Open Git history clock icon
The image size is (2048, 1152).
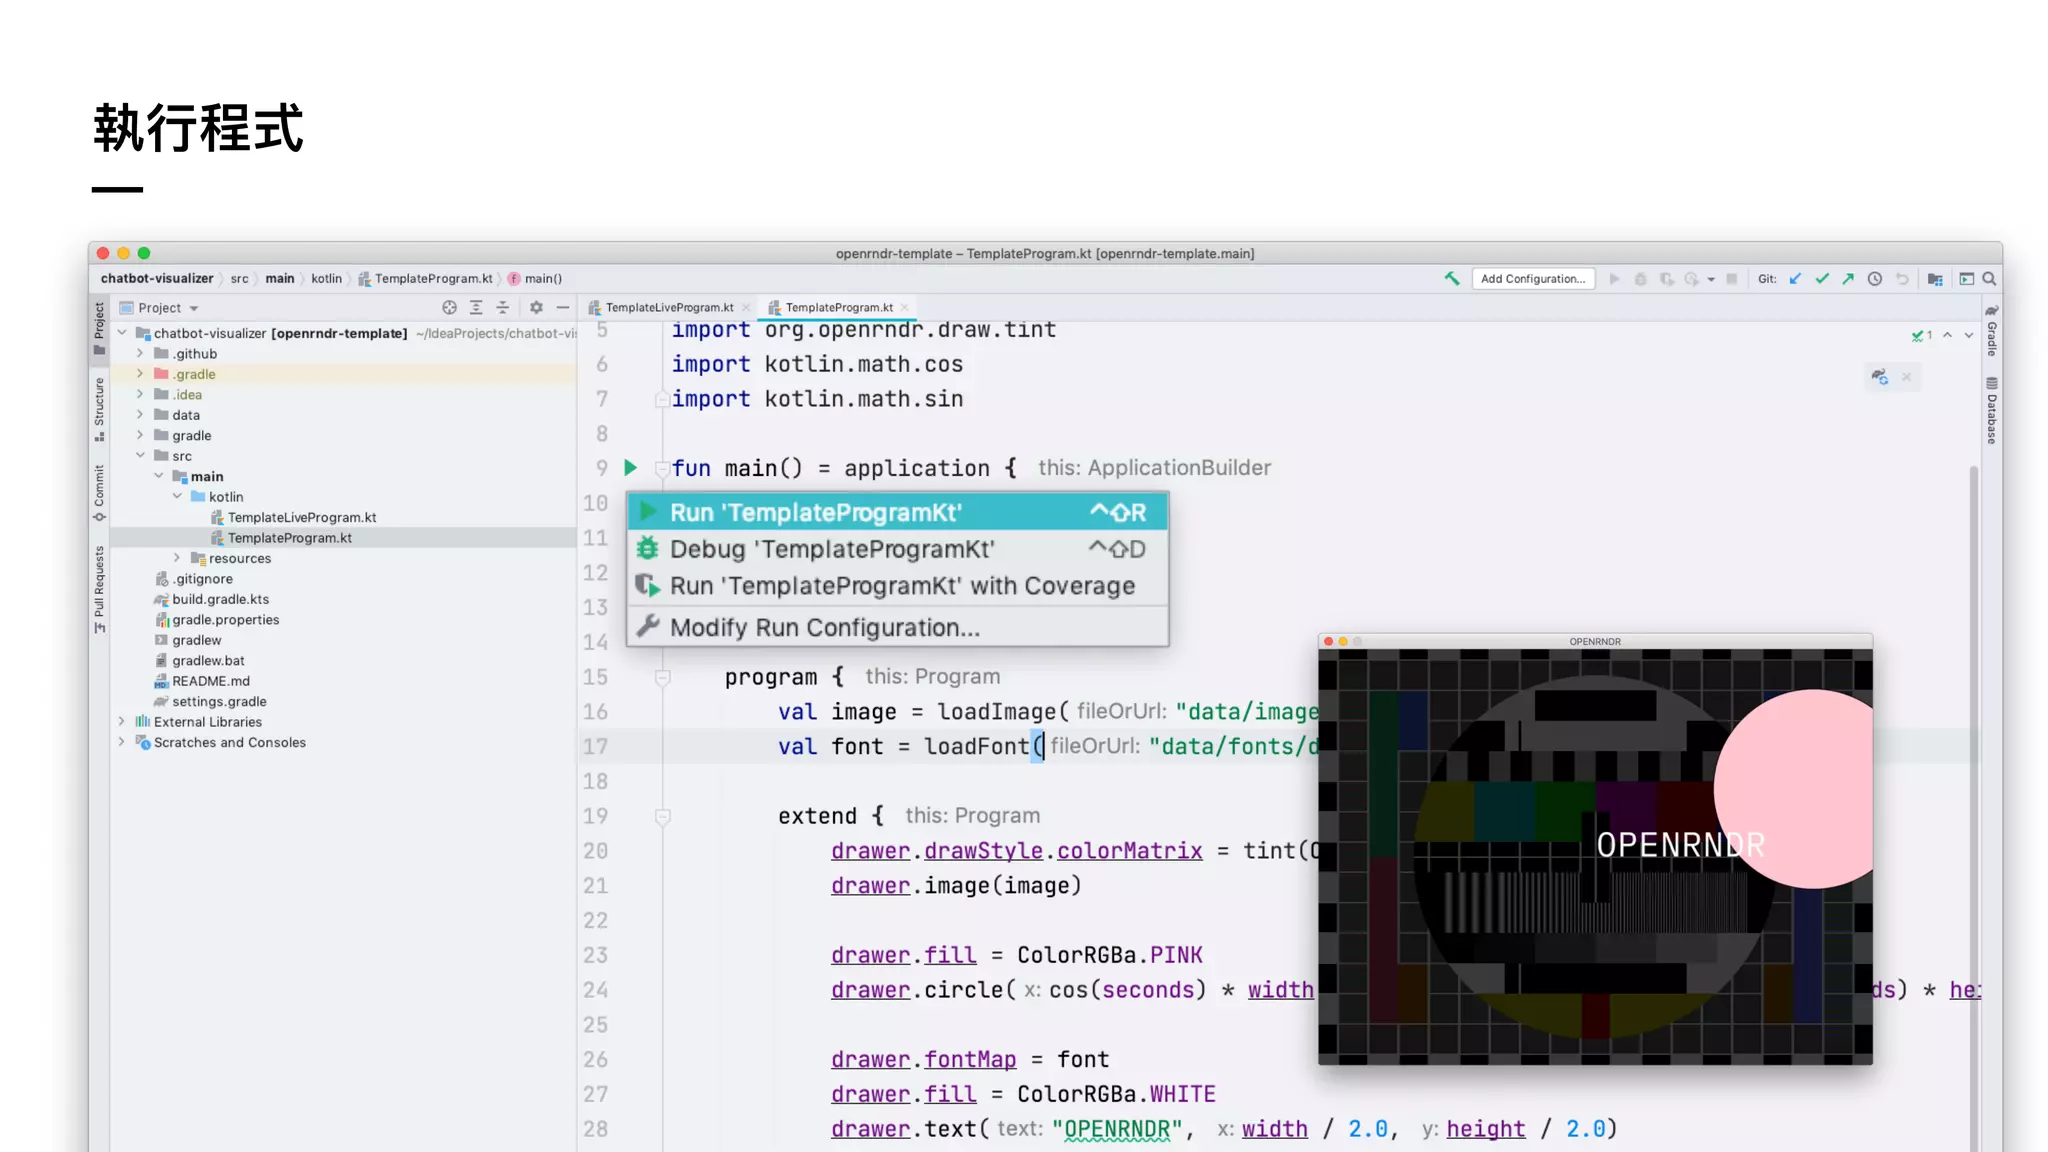pyautogui.click(x=1875, y=279)
